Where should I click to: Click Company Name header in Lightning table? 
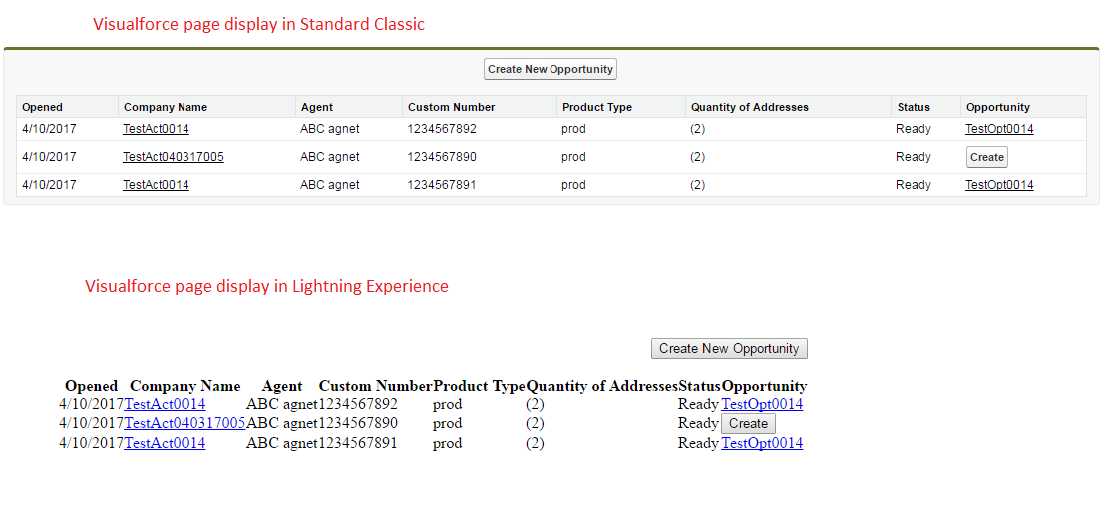pyautogui.click(x=185, y=386)
